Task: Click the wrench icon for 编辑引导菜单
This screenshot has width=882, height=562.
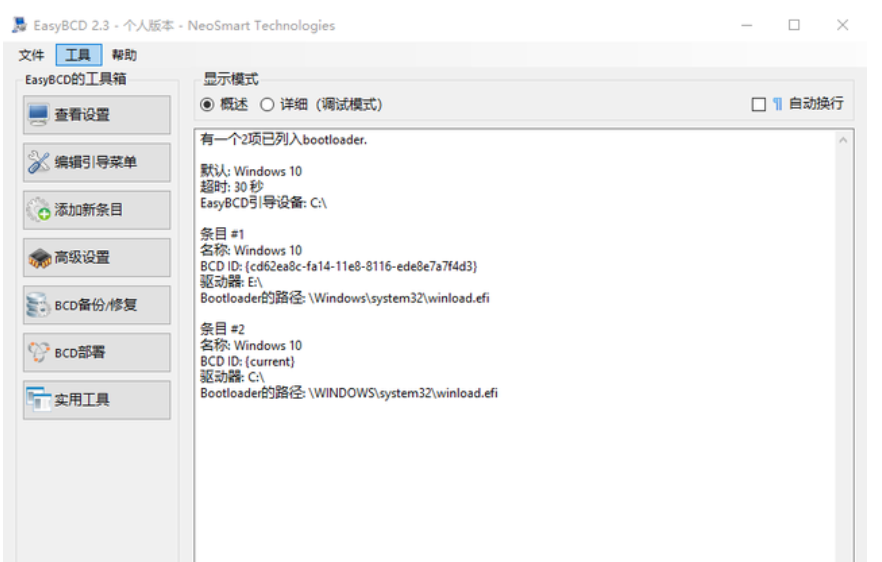Action: (x=39, y=162)
